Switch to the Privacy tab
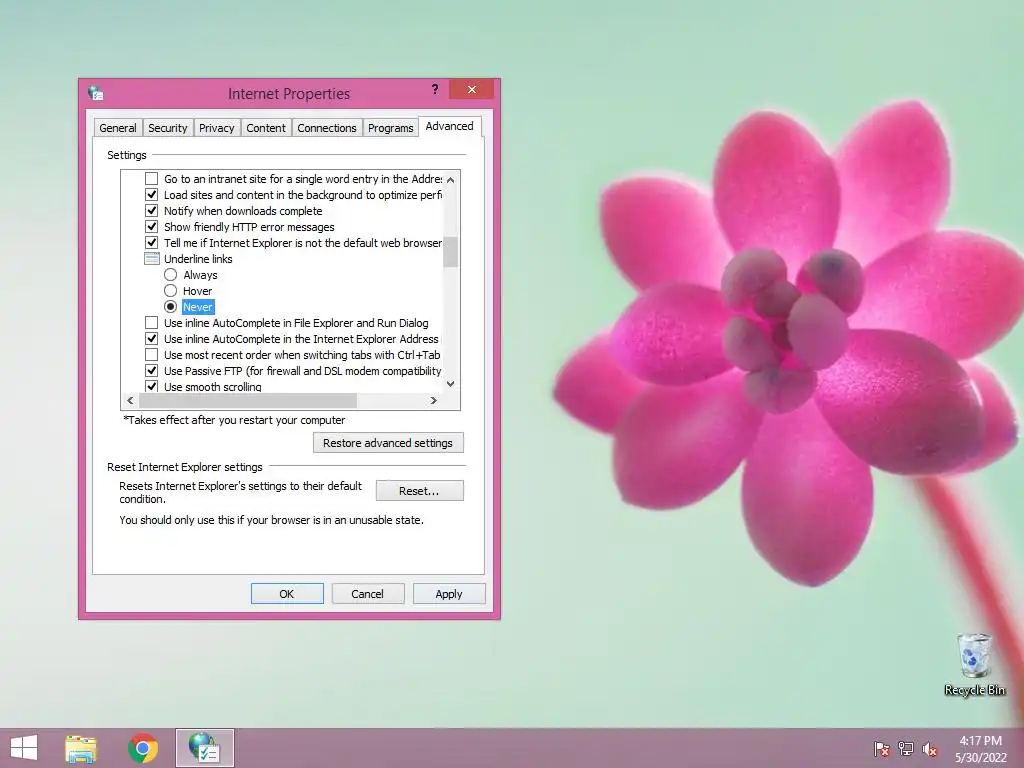 pos(216,128)
